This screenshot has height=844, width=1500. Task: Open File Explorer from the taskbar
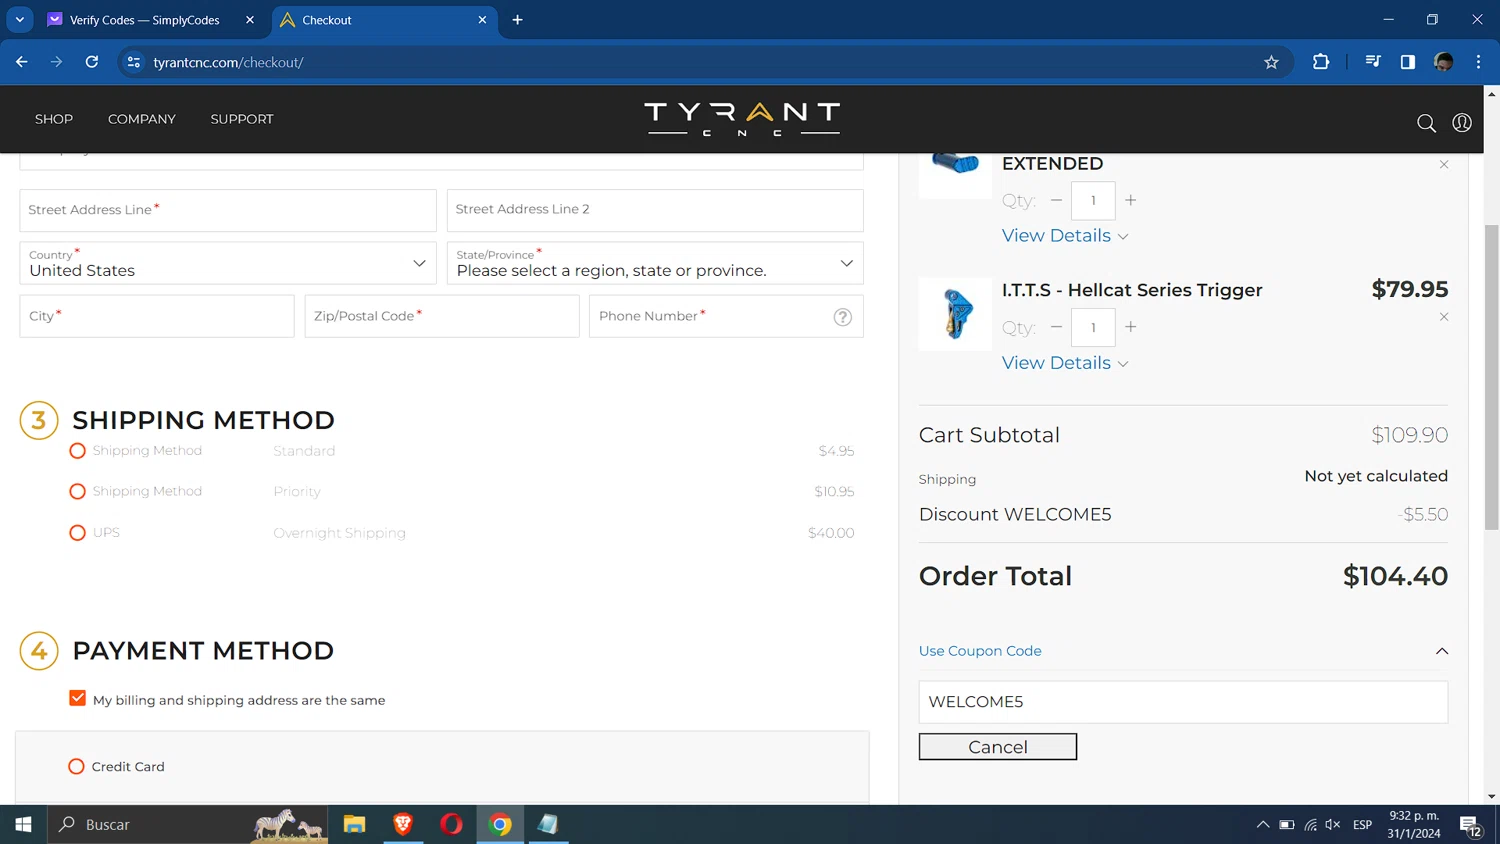(354, 825)
